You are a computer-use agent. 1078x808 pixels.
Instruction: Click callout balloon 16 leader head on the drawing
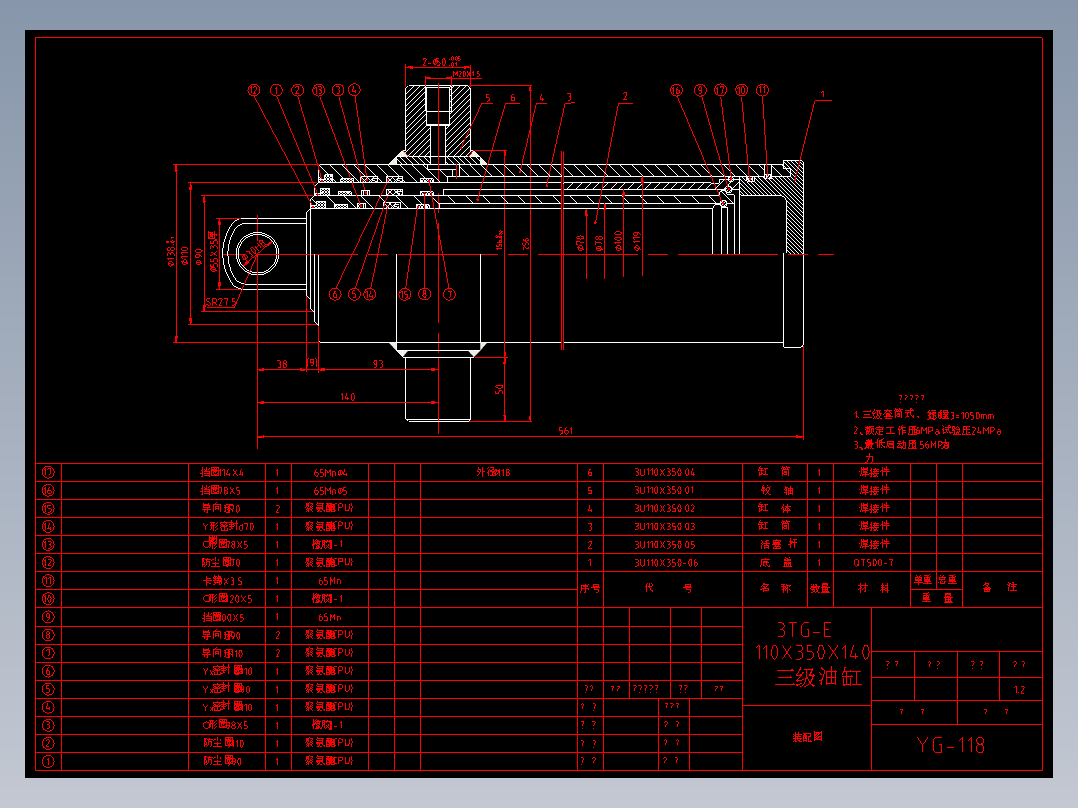(676, 90)
